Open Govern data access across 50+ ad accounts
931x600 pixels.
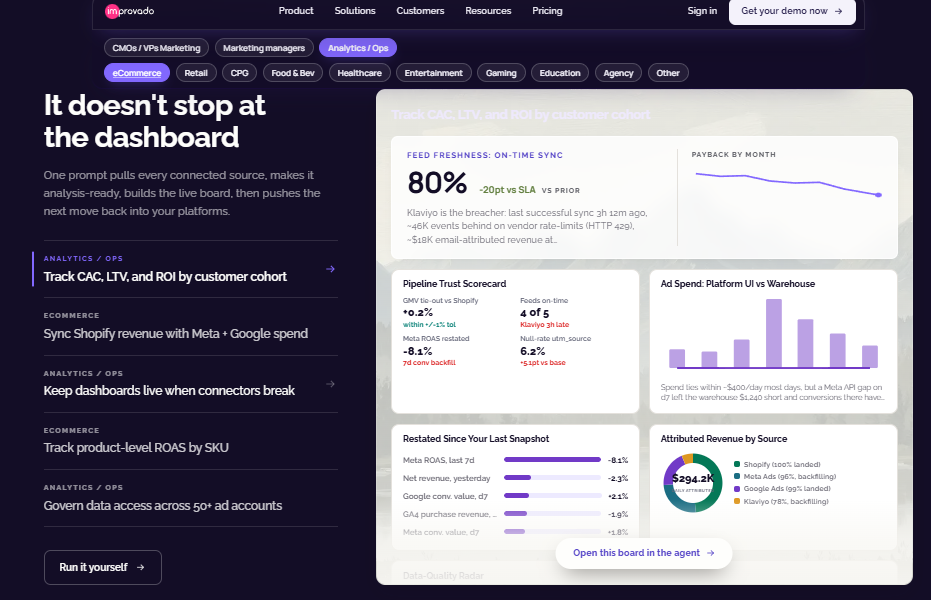click(191, 499)
